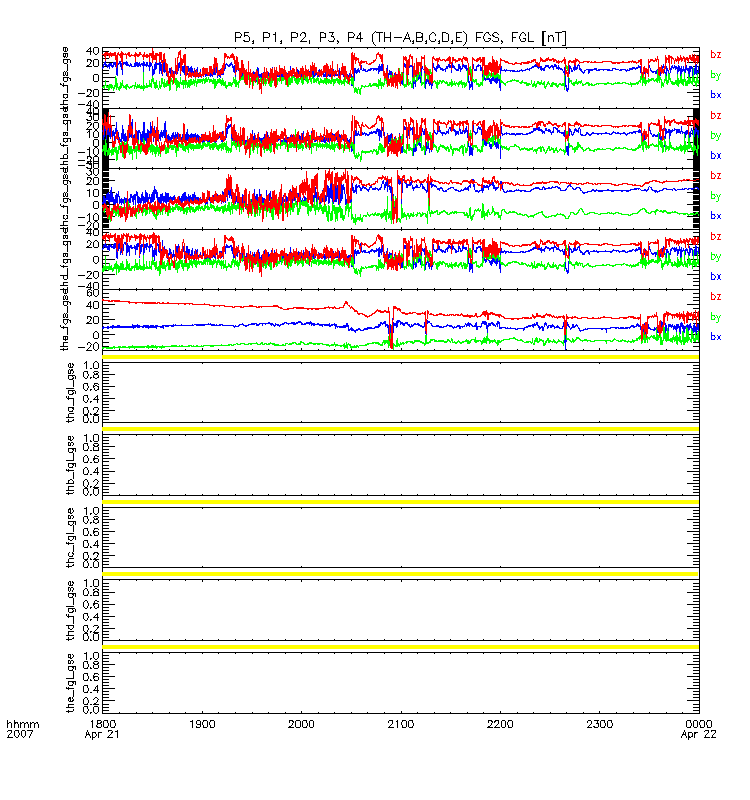Click the thd_fgl_gse y-axis label
The width and height of the screenshot is (750, 800).
pos(70,610)
